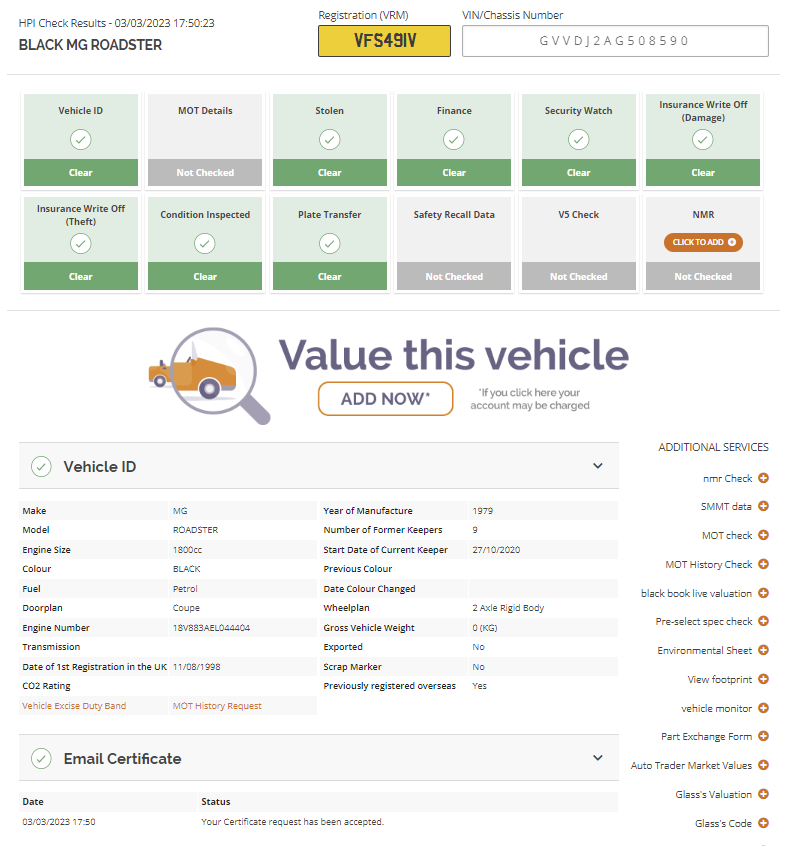Image resolution: width=787 pixels, height=846 pixels.
Task: Click the car magnifier valuation graphic
Action: [210, 376]
